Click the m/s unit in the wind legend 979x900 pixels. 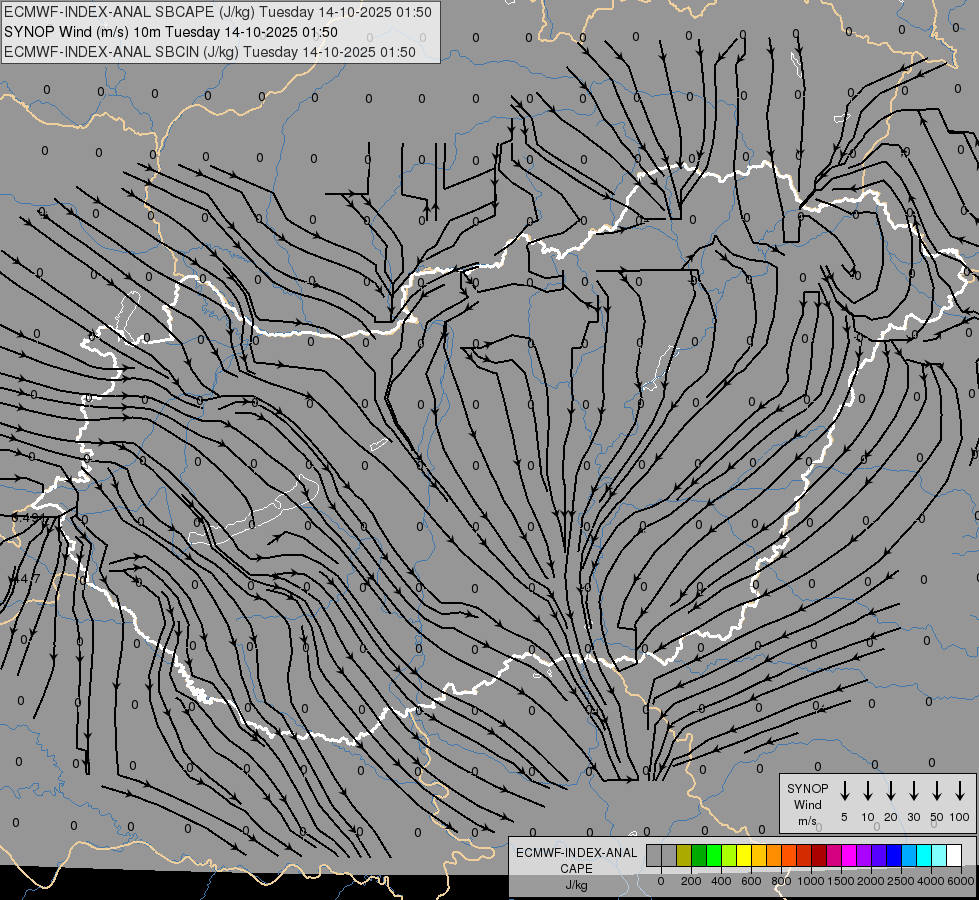point(807,821)
